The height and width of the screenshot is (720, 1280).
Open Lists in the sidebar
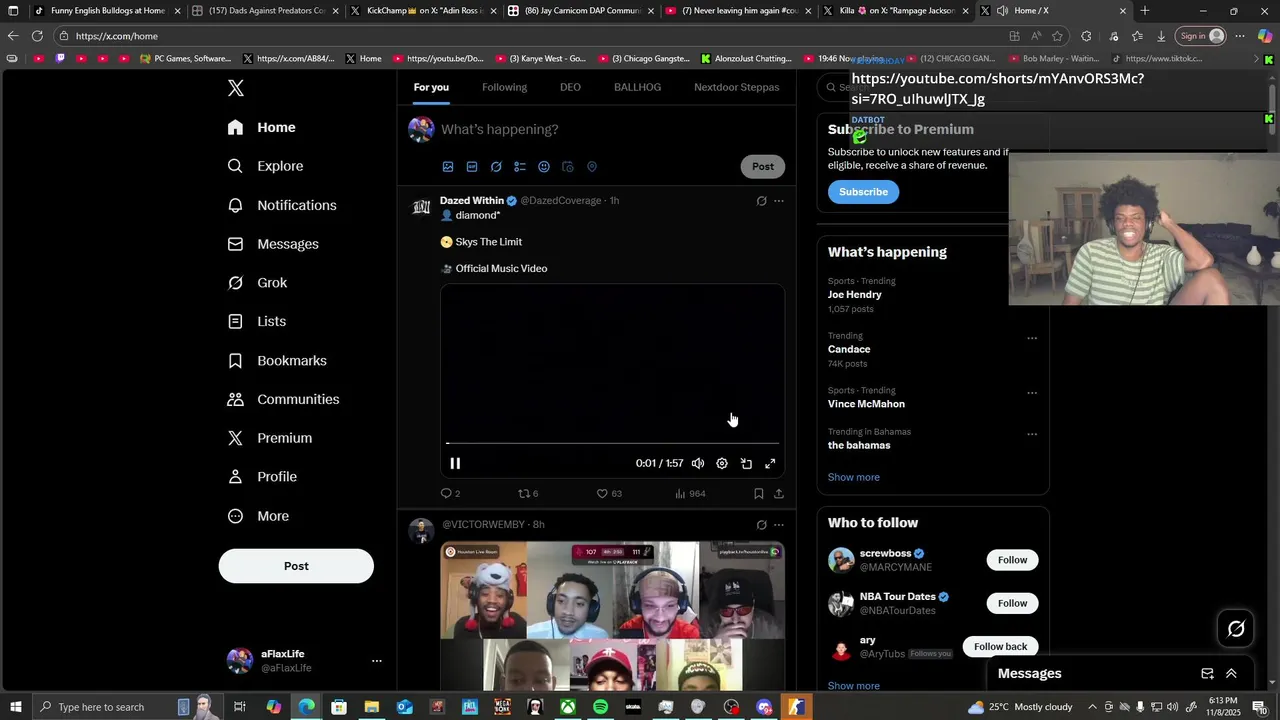click(x=257, y=321)
